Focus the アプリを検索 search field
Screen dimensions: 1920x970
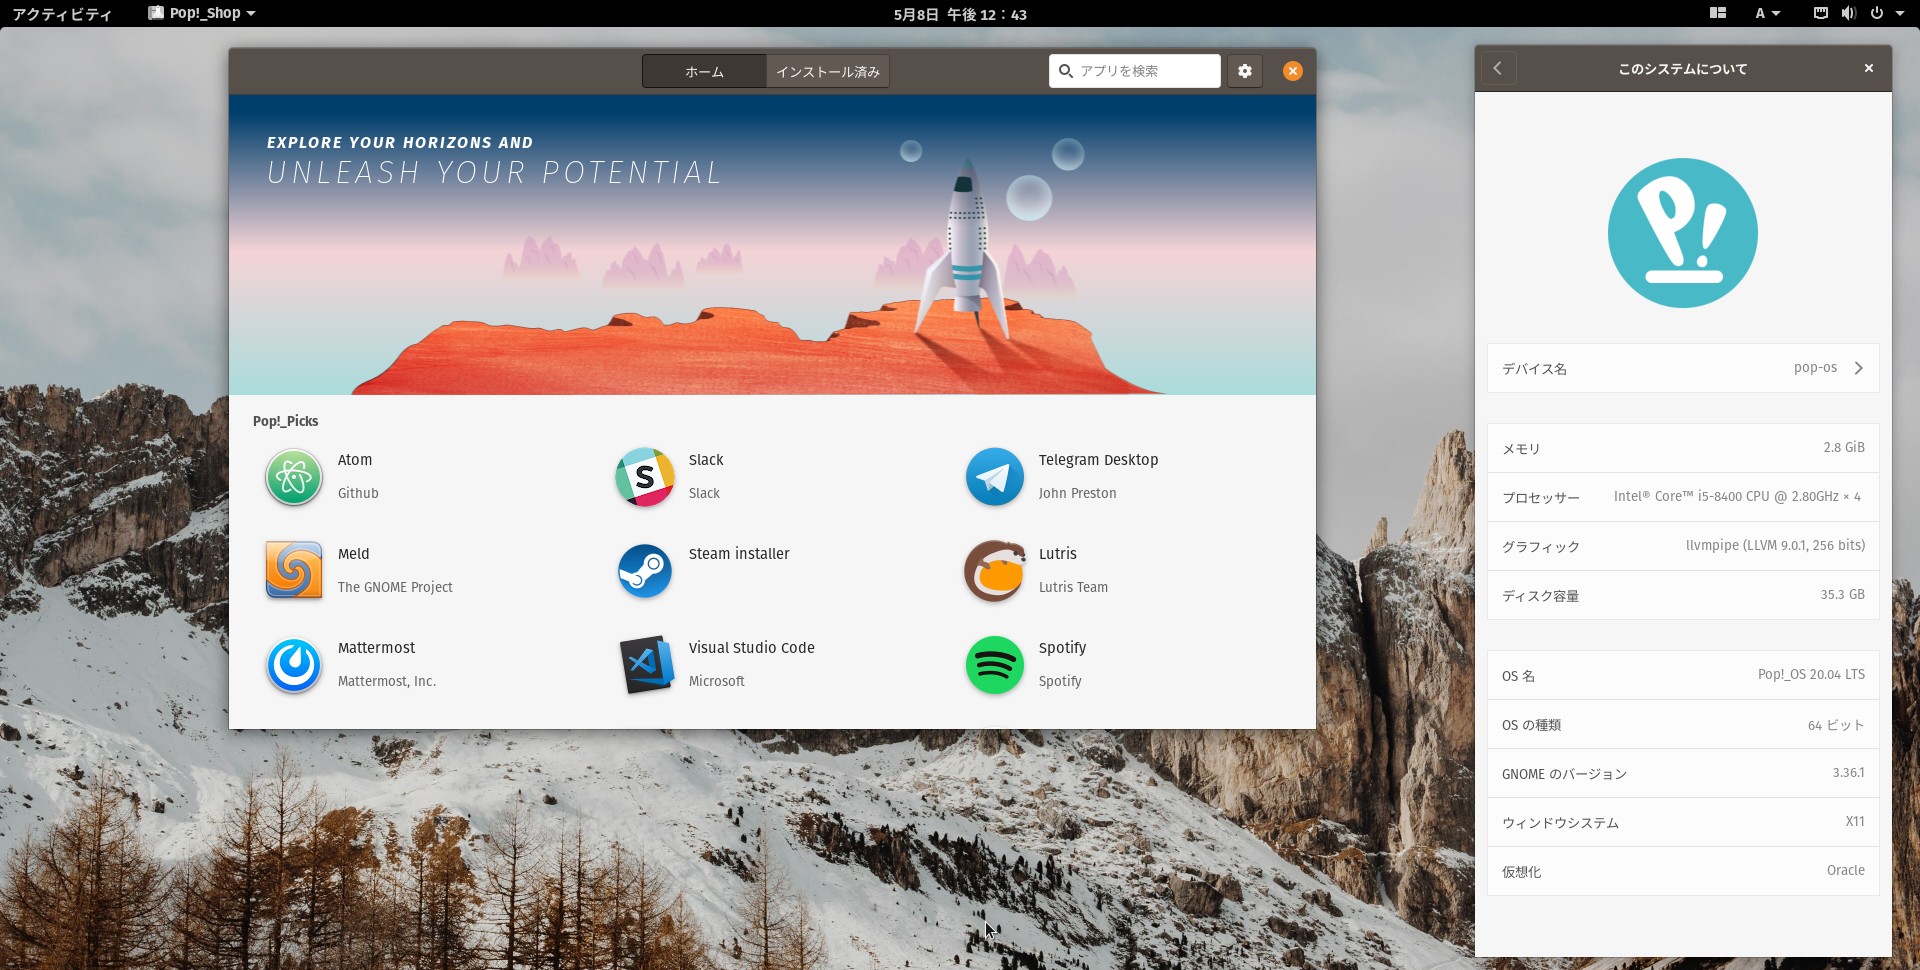tap(1135, 71)
